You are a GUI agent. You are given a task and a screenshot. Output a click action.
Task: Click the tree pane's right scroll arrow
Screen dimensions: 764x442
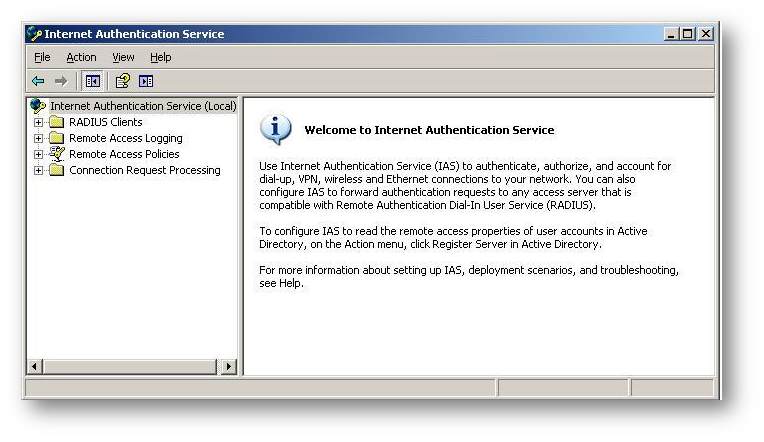pyautogui.click(x=228, y=367)
